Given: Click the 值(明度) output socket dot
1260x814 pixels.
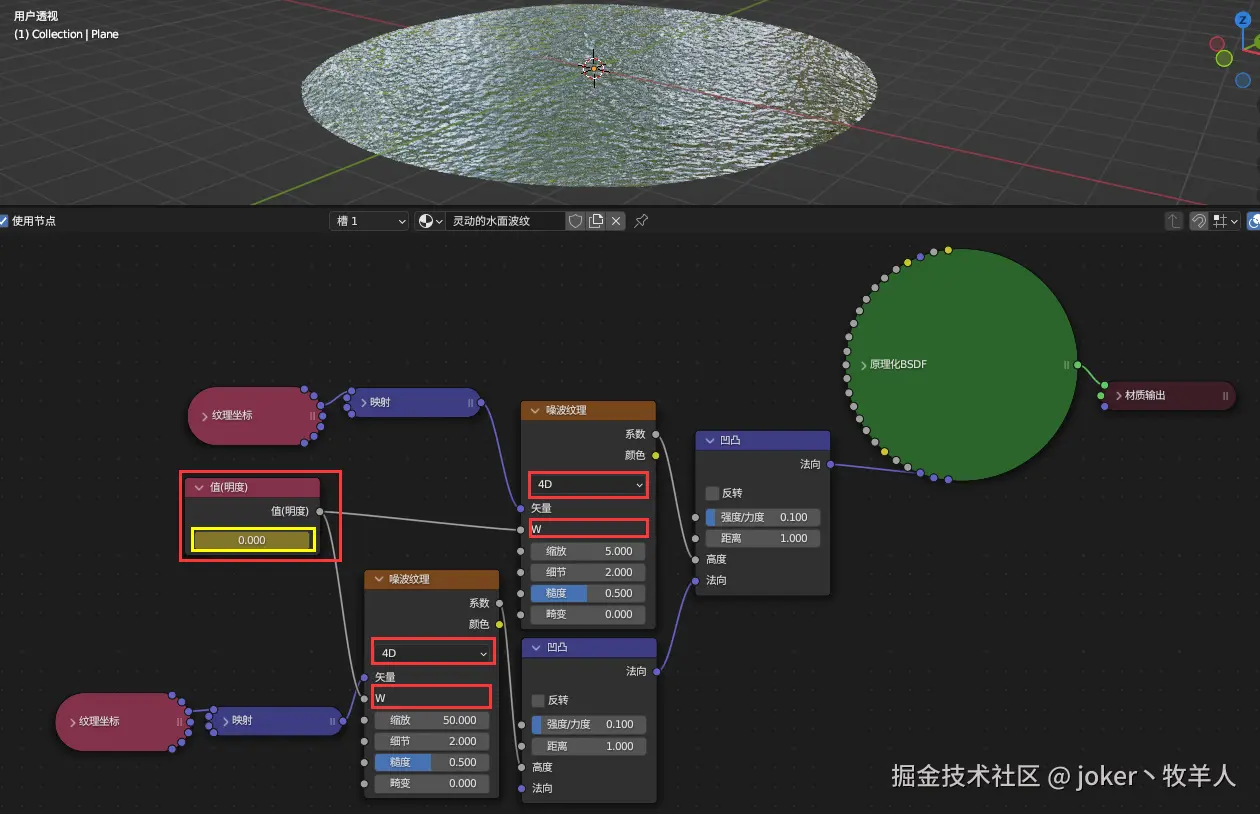Looking at the screenshot, I should pos(319,511).
